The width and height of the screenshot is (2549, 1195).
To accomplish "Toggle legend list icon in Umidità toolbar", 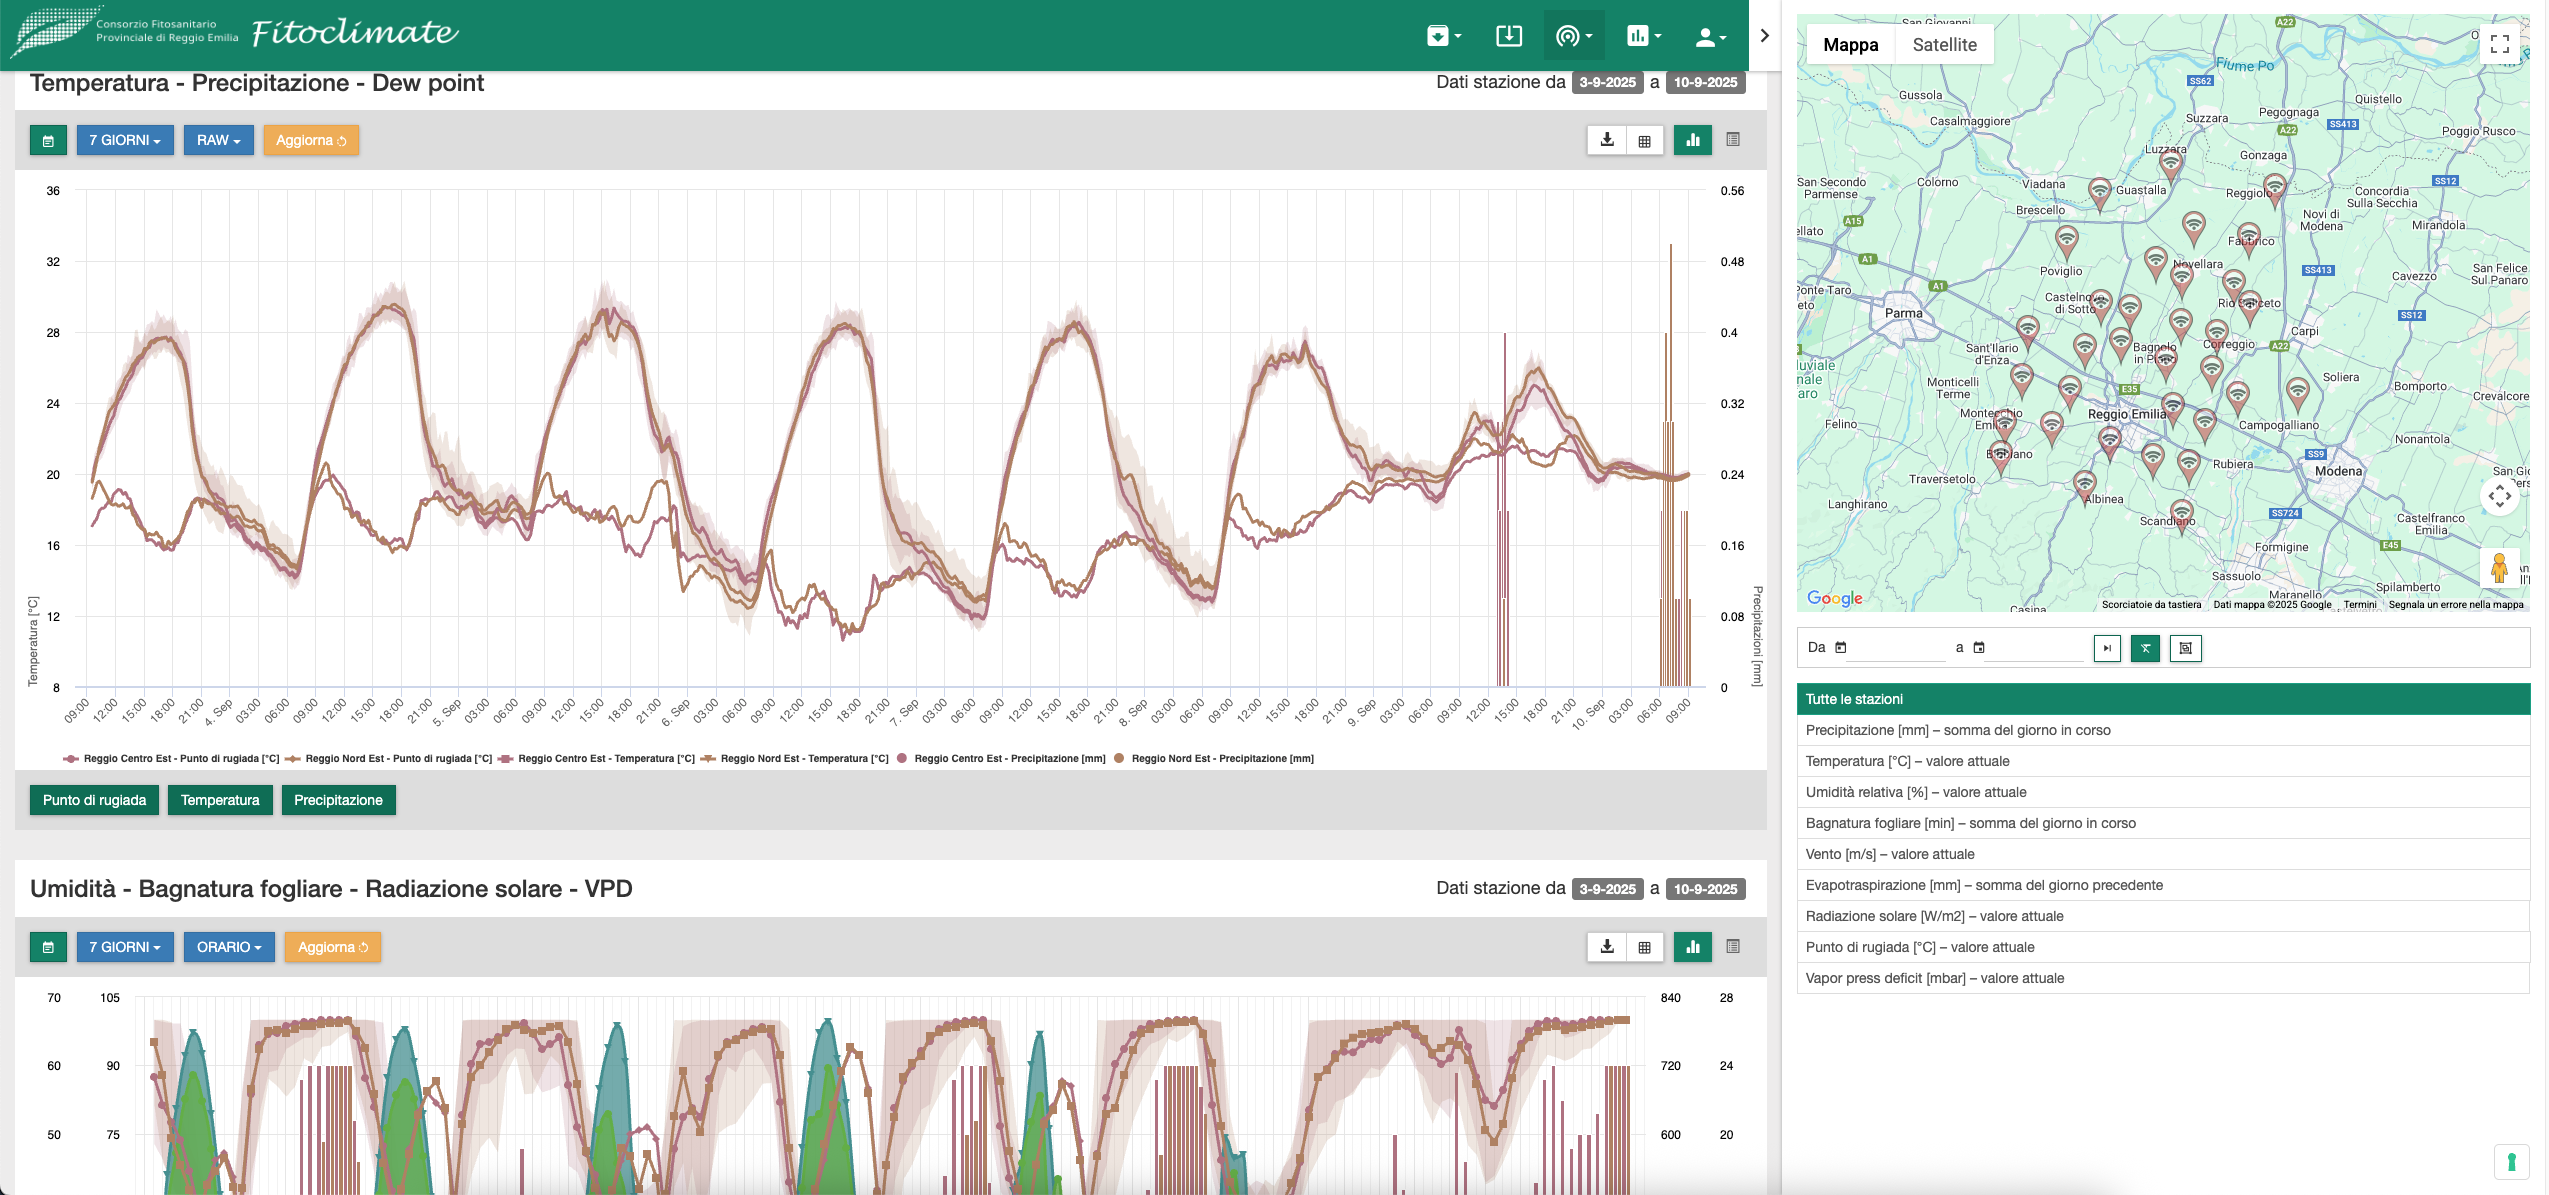I will pyautogui.click(x=1733, y=947).
